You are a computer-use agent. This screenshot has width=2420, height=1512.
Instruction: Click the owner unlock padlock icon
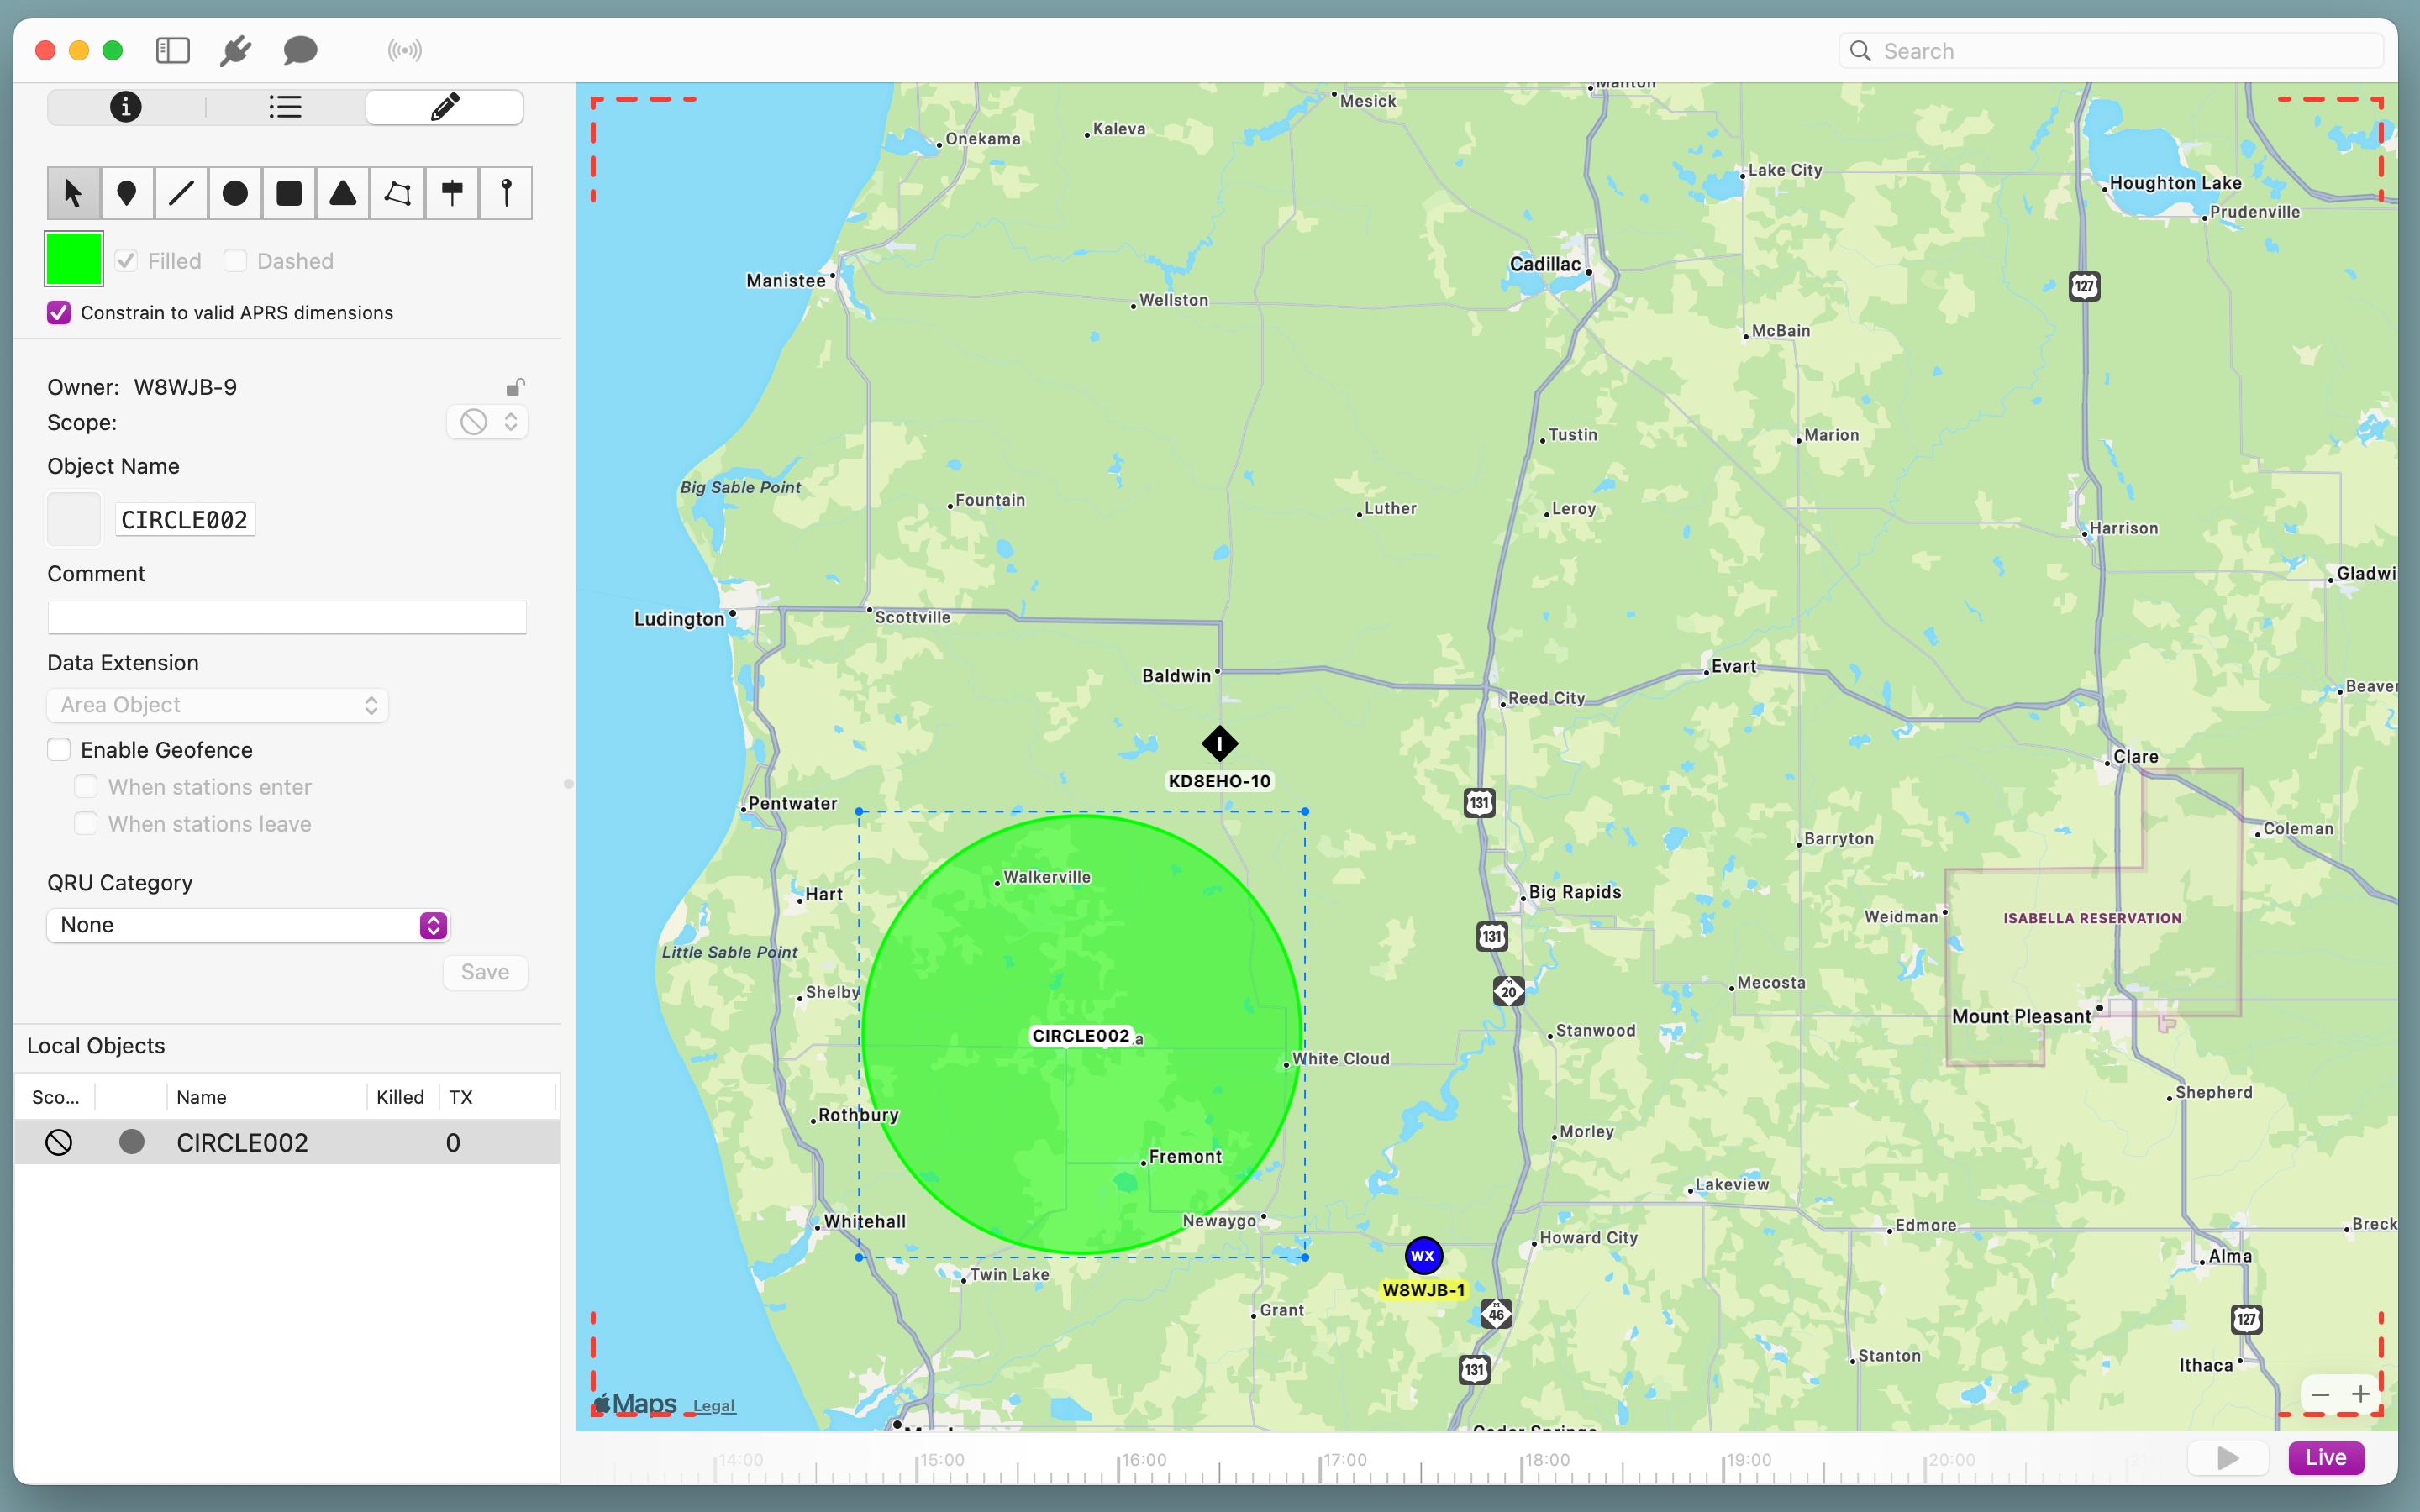click(x=515, y=387)
